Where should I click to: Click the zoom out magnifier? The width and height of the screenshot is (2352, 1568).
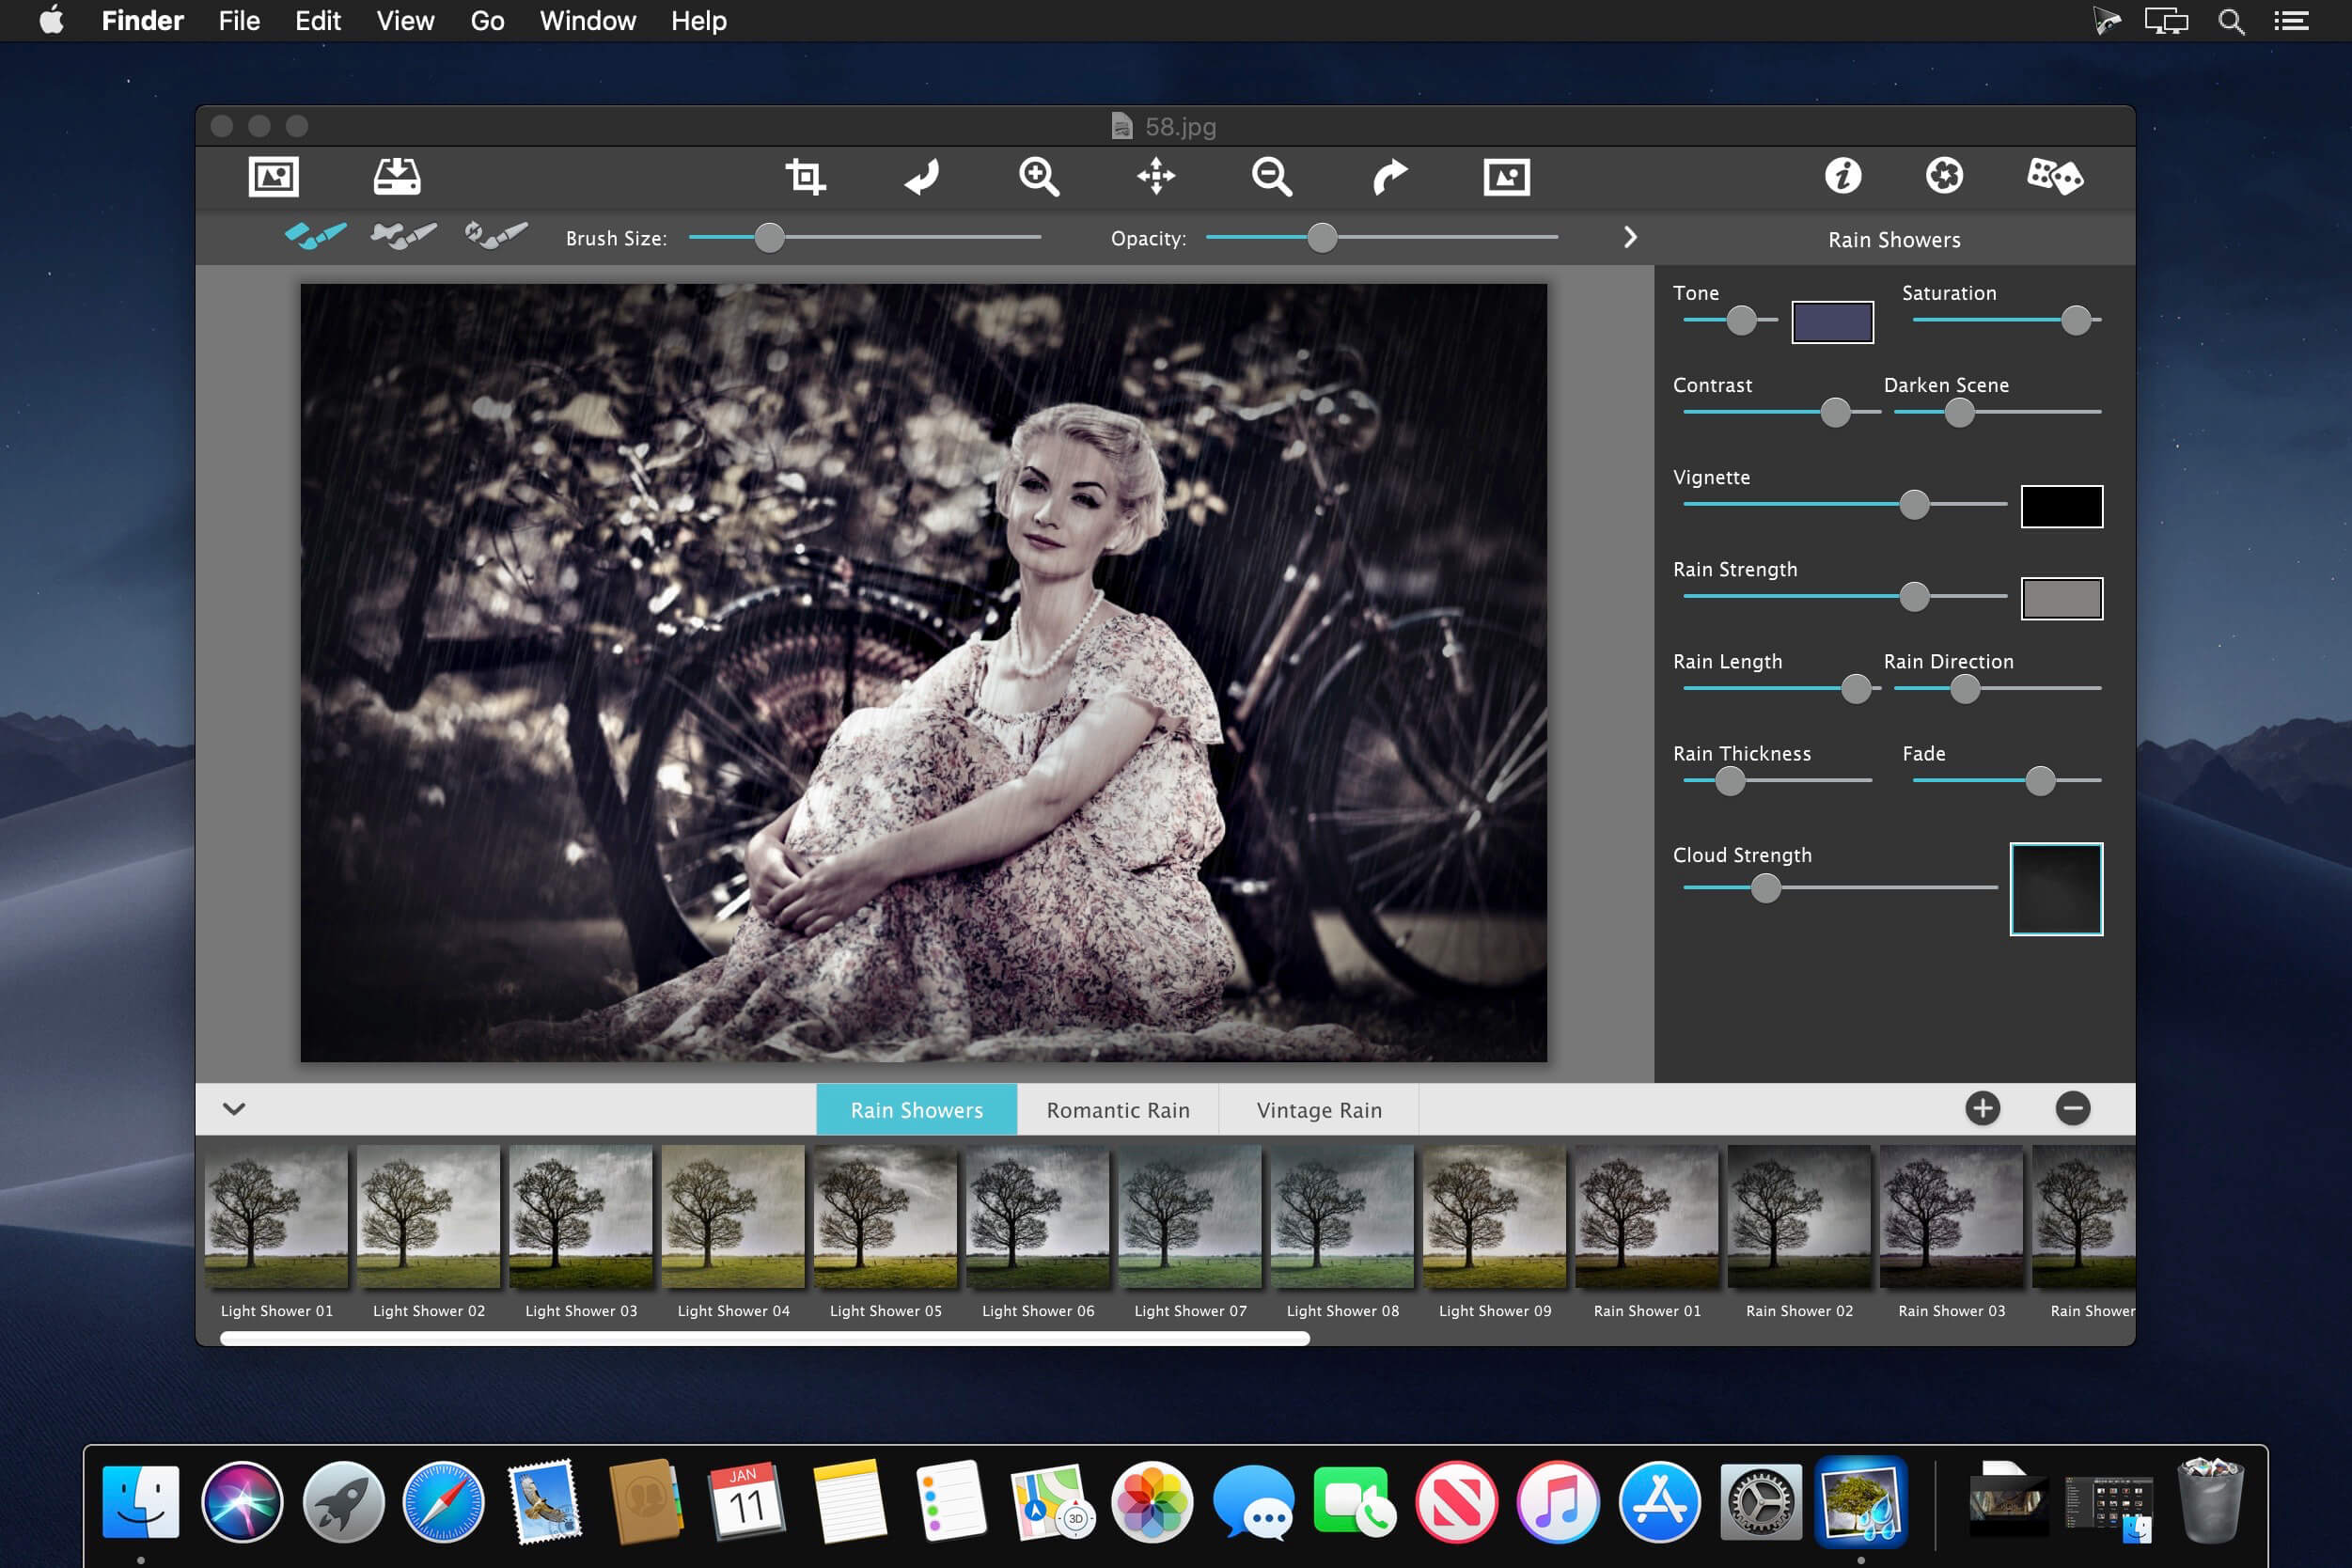(1272, 177)
